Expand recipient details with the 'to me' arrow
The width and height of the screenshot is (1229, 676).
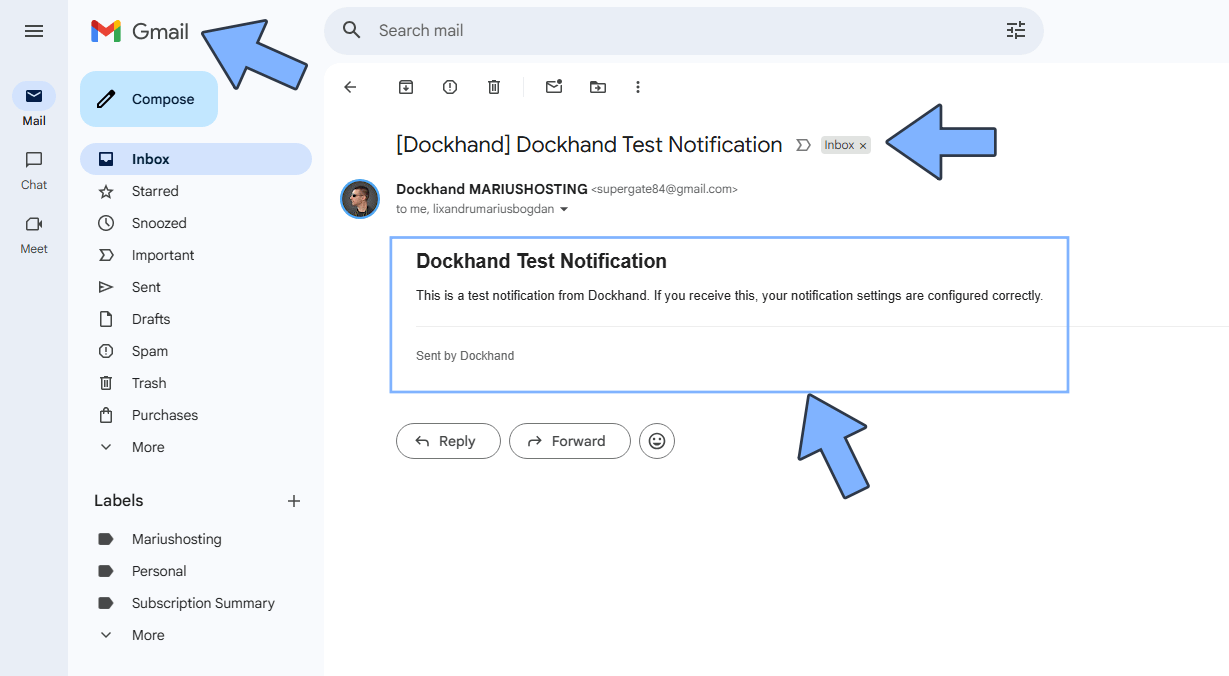tap(564, 209)
